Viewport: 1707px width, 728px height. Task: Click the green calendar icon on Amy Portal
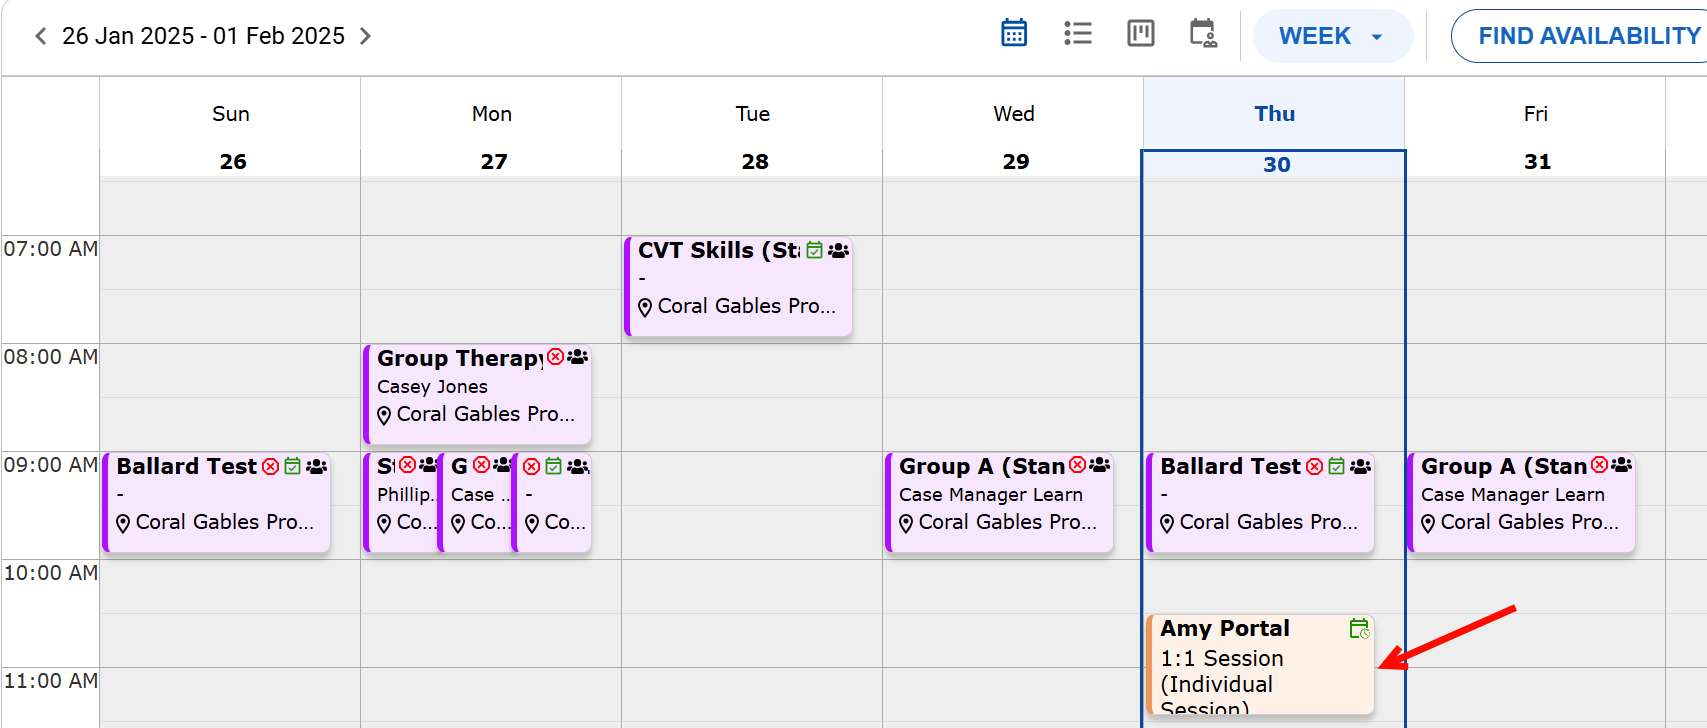(1359, 628)
